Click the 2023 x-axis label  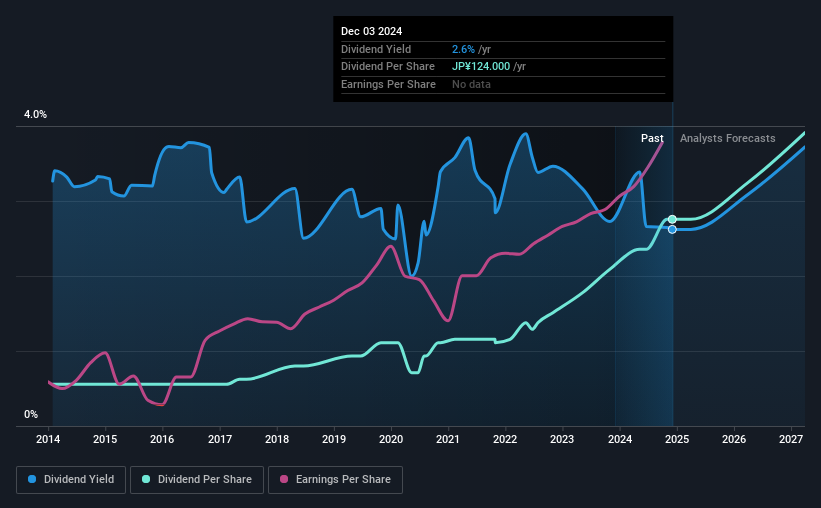[x=562, y=439]
